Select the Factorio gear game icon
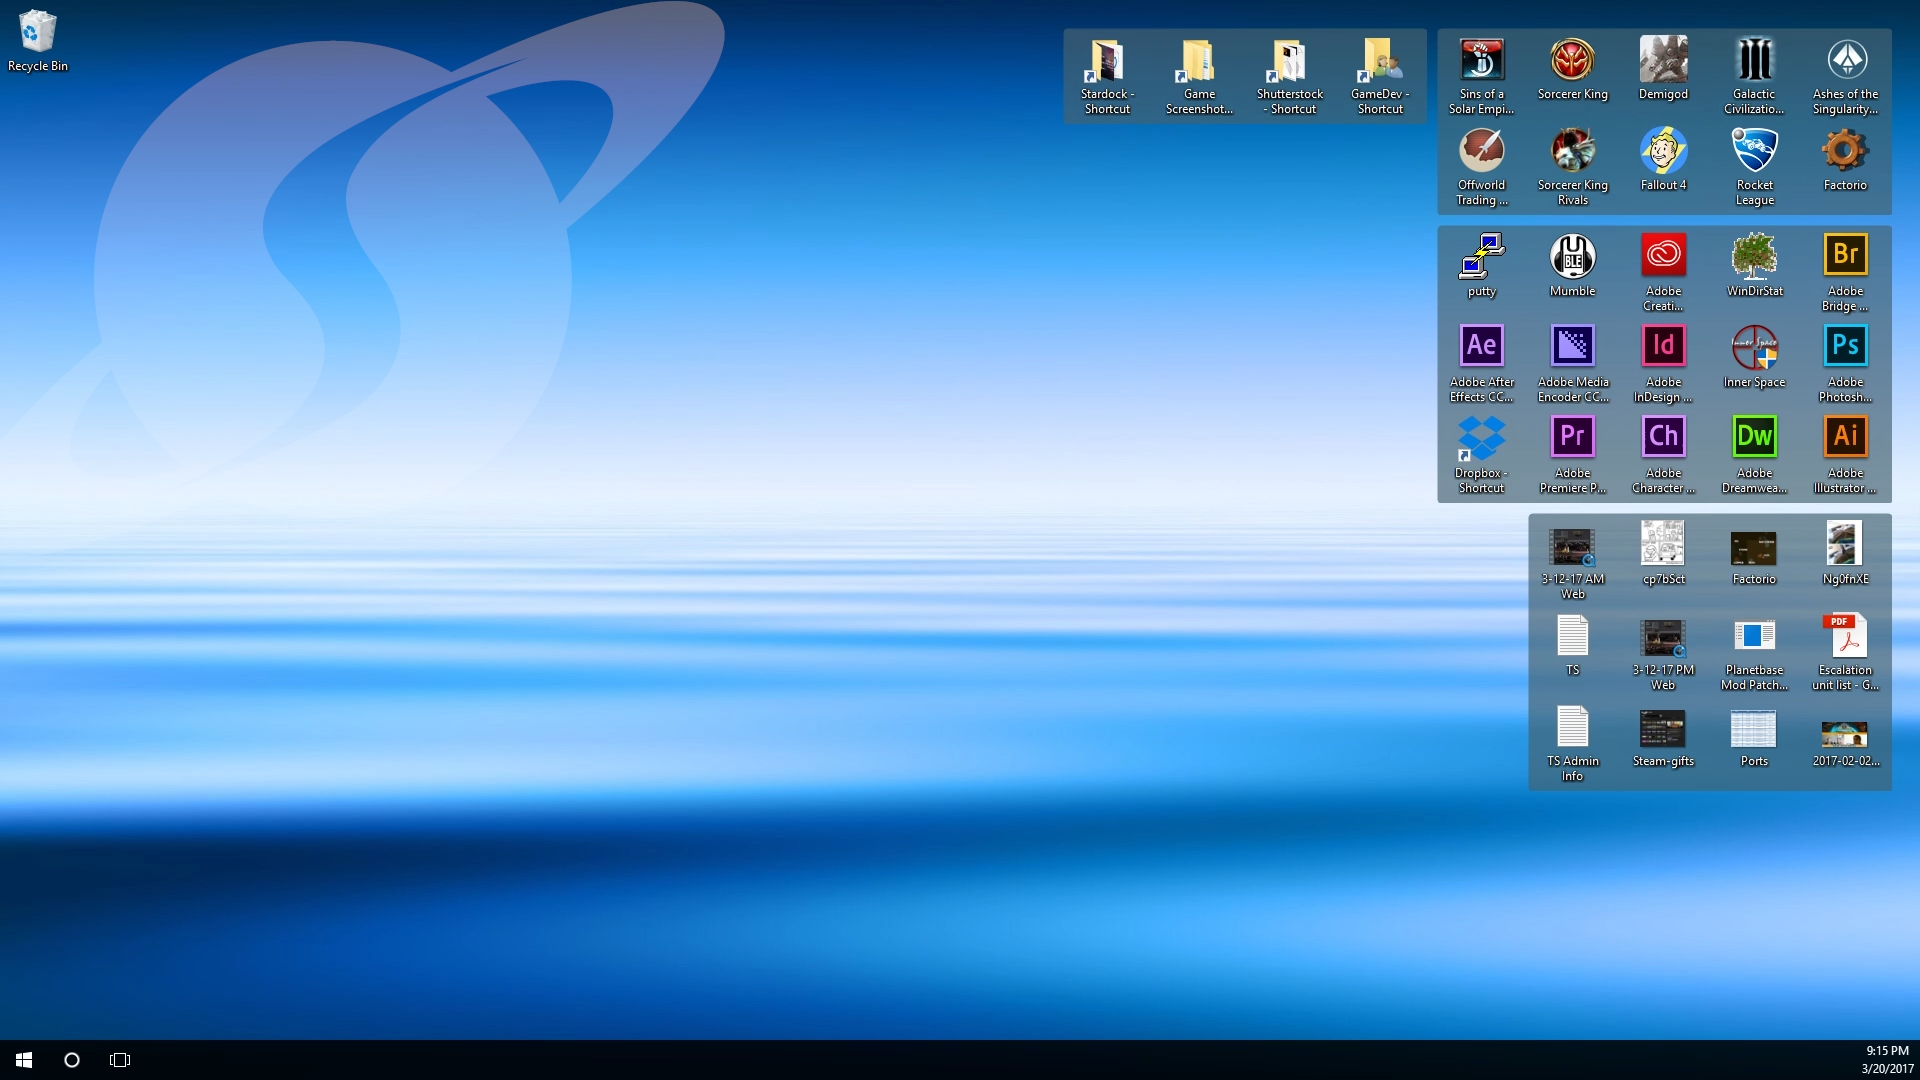This screenshot has height=1080, width=1920. [x=1845, y=151]
